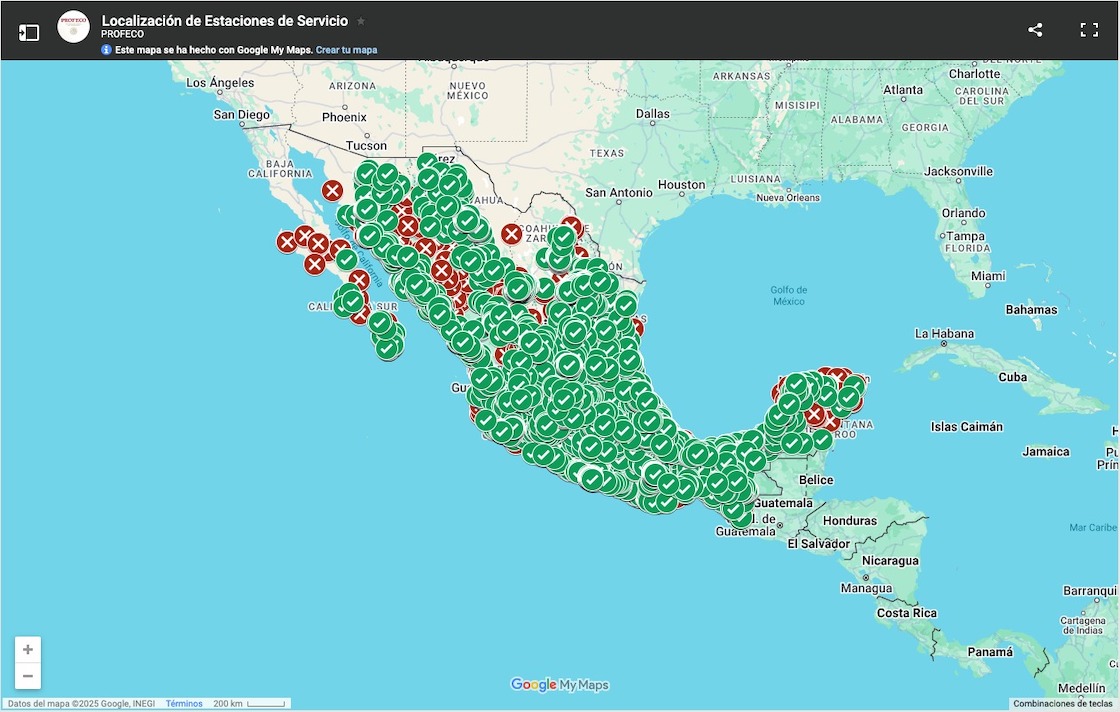Select red X marker left of Coahuila label
Viewport: 1120px width, 712px height.
point(511,234)
